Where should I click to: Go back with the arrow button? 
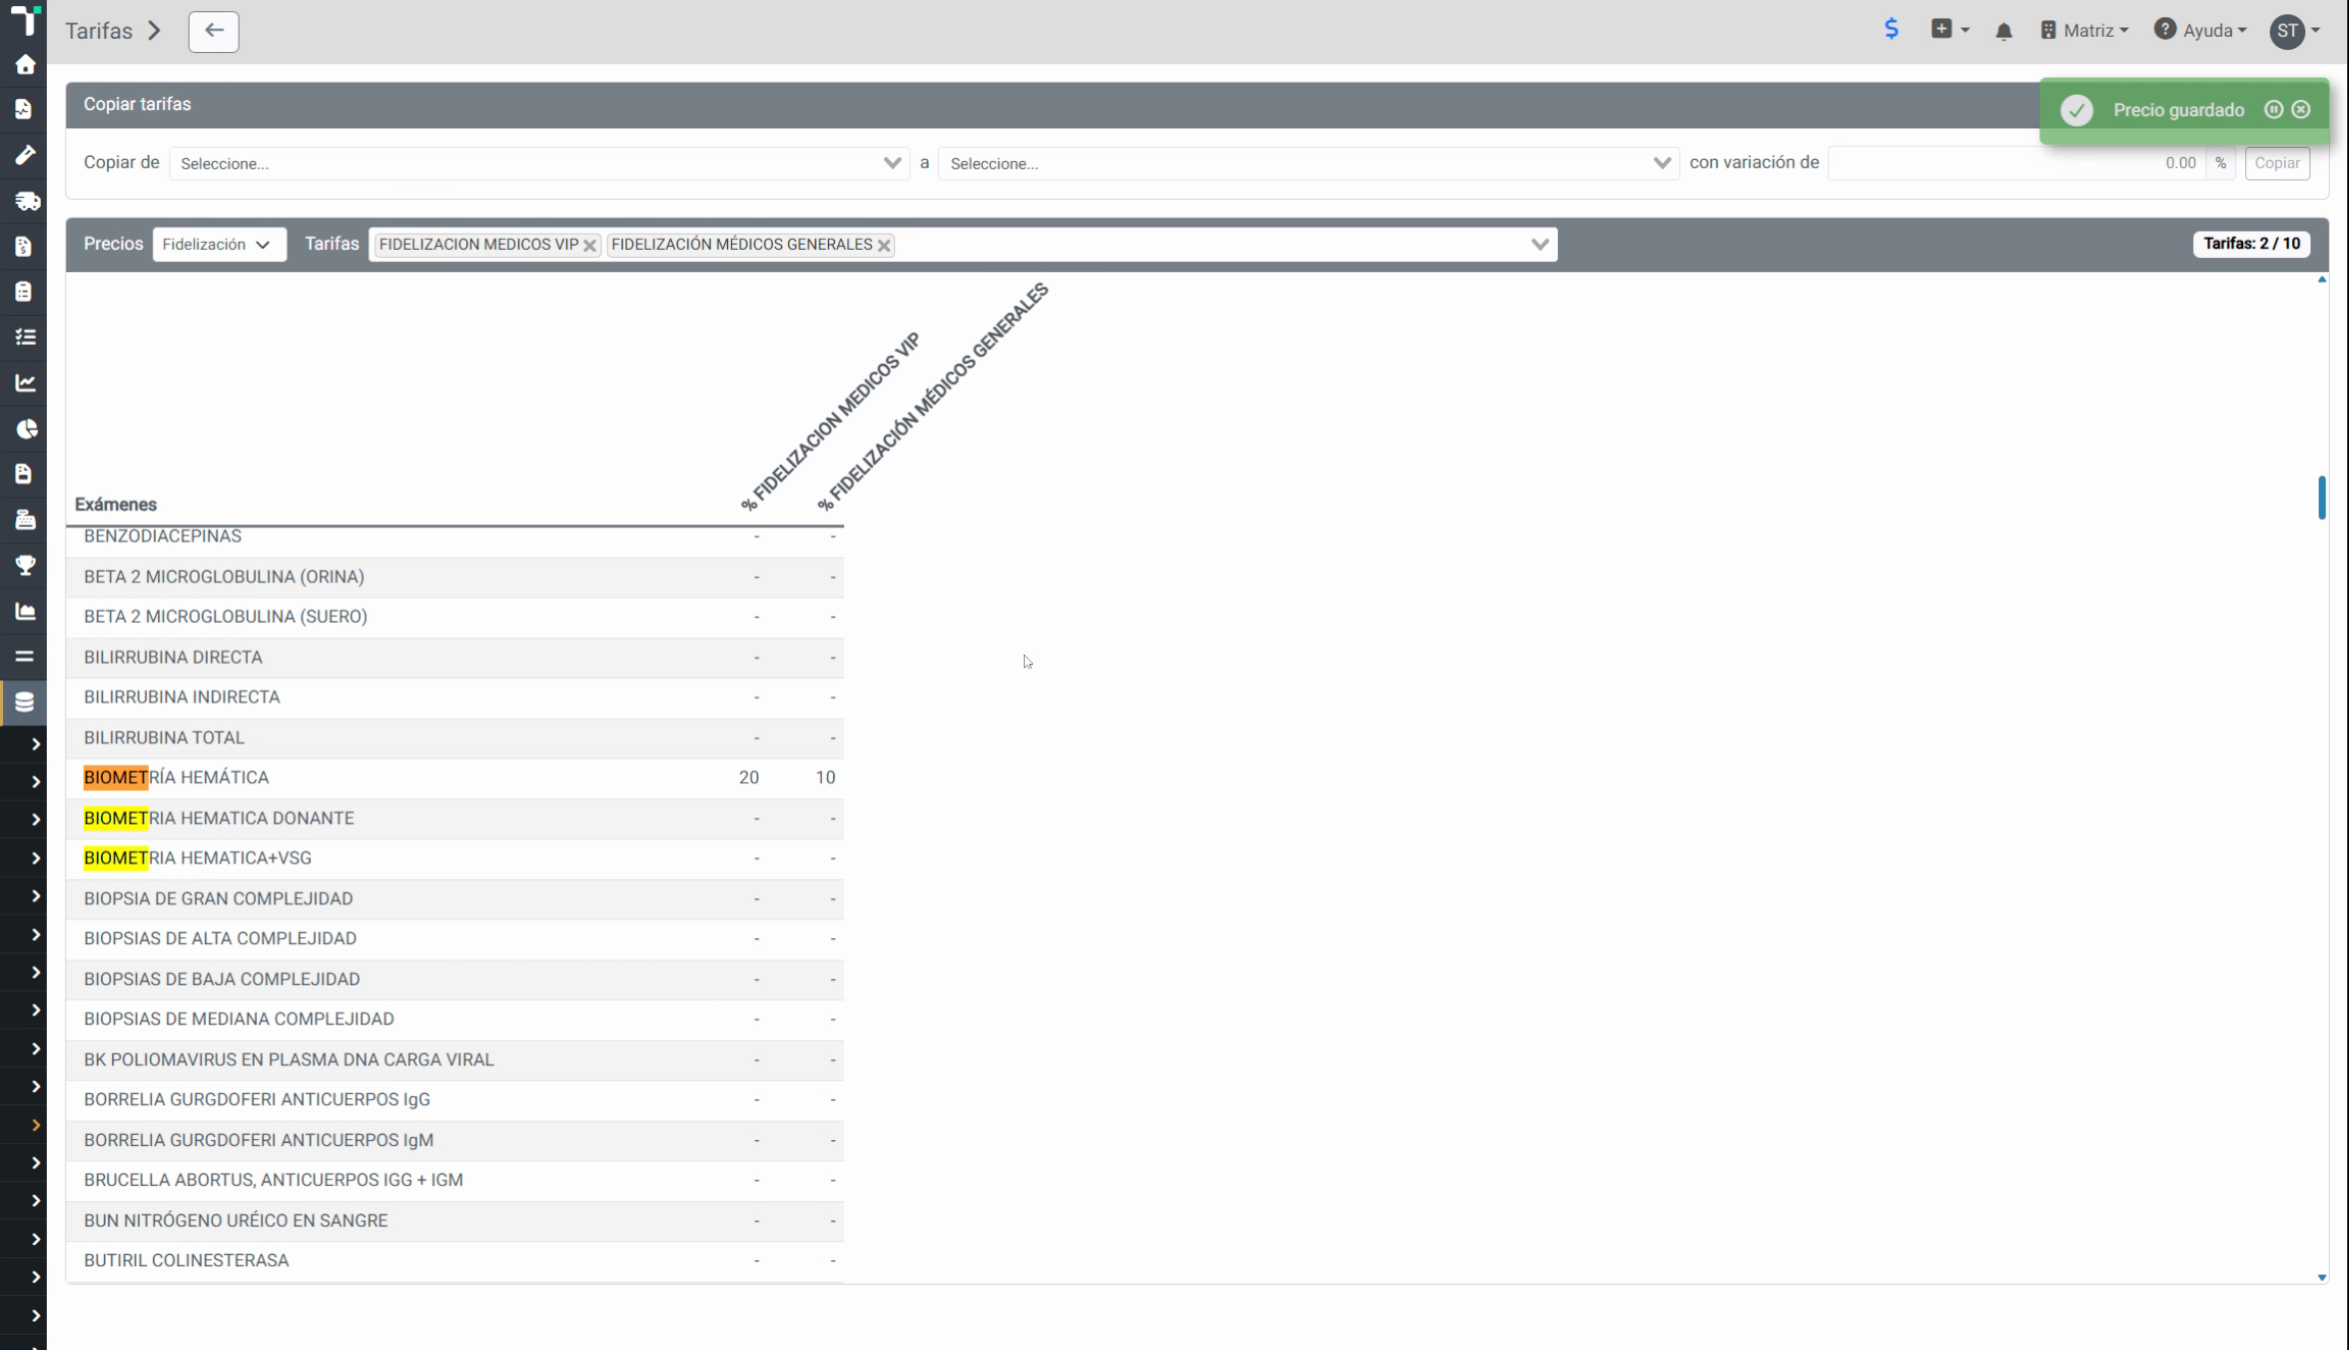pos(214,31)
